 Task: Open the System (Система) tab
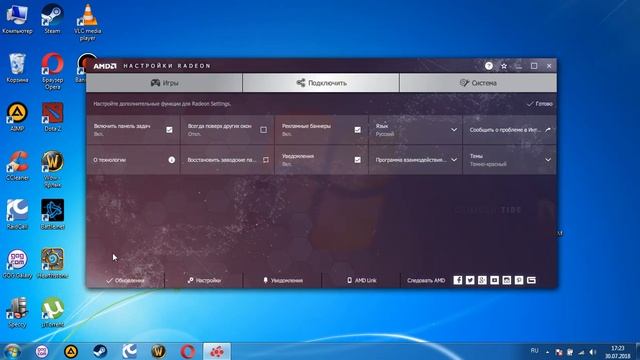(x=478, y=83)
